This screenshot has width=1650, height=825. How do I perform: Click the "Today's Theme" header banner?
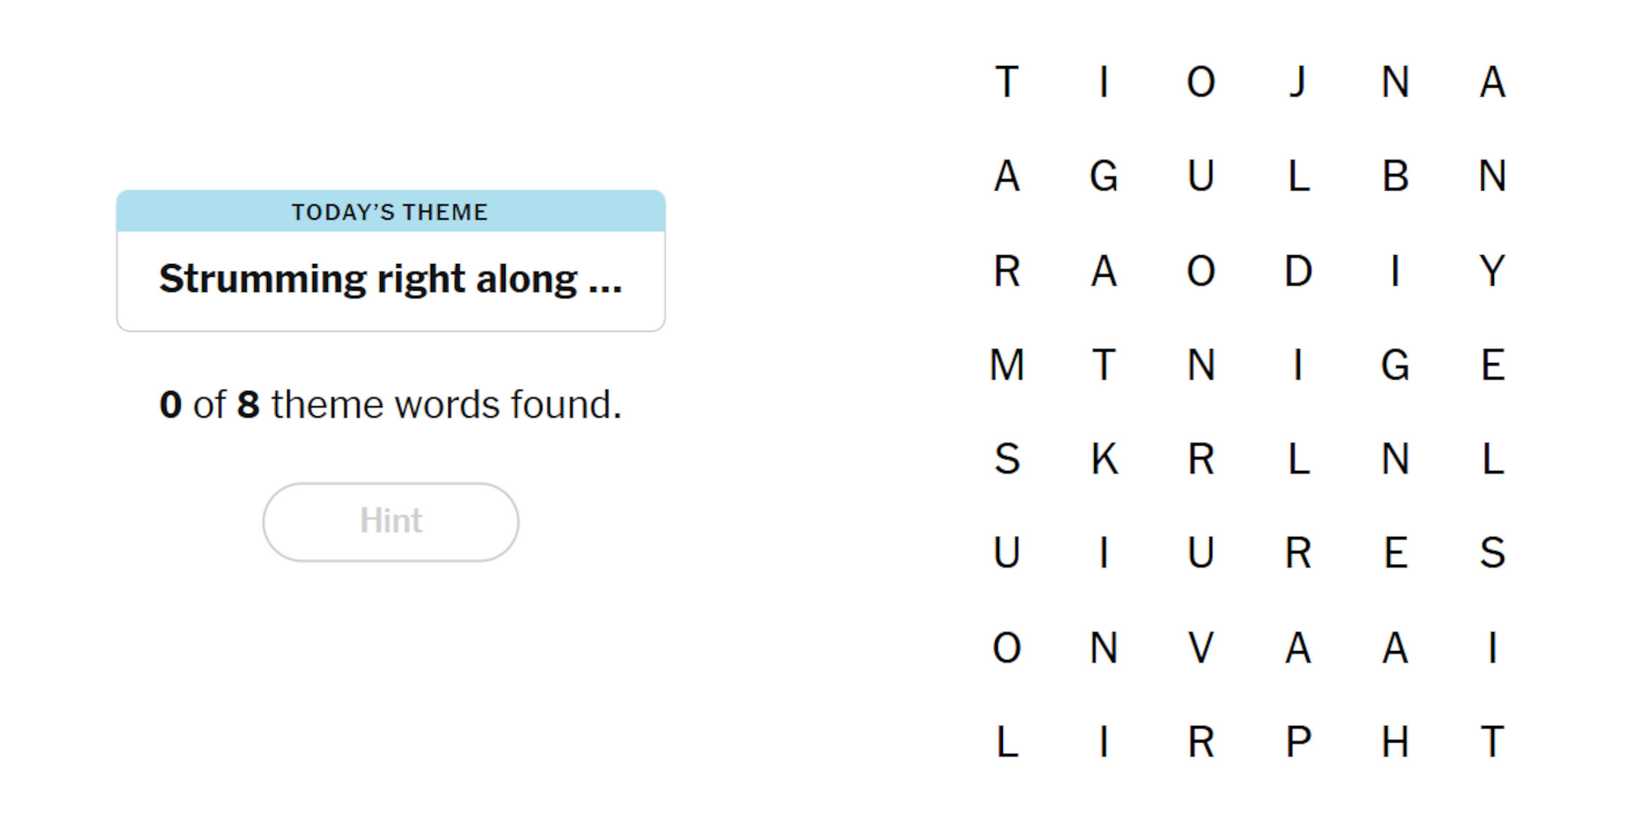pyautogui.click(x=390, y=212)
